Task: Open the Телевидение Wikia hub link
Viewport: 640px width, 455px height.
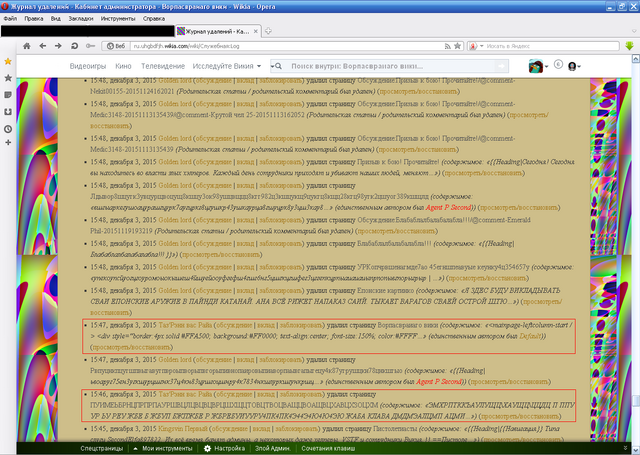Action: [x=163, y=66]
